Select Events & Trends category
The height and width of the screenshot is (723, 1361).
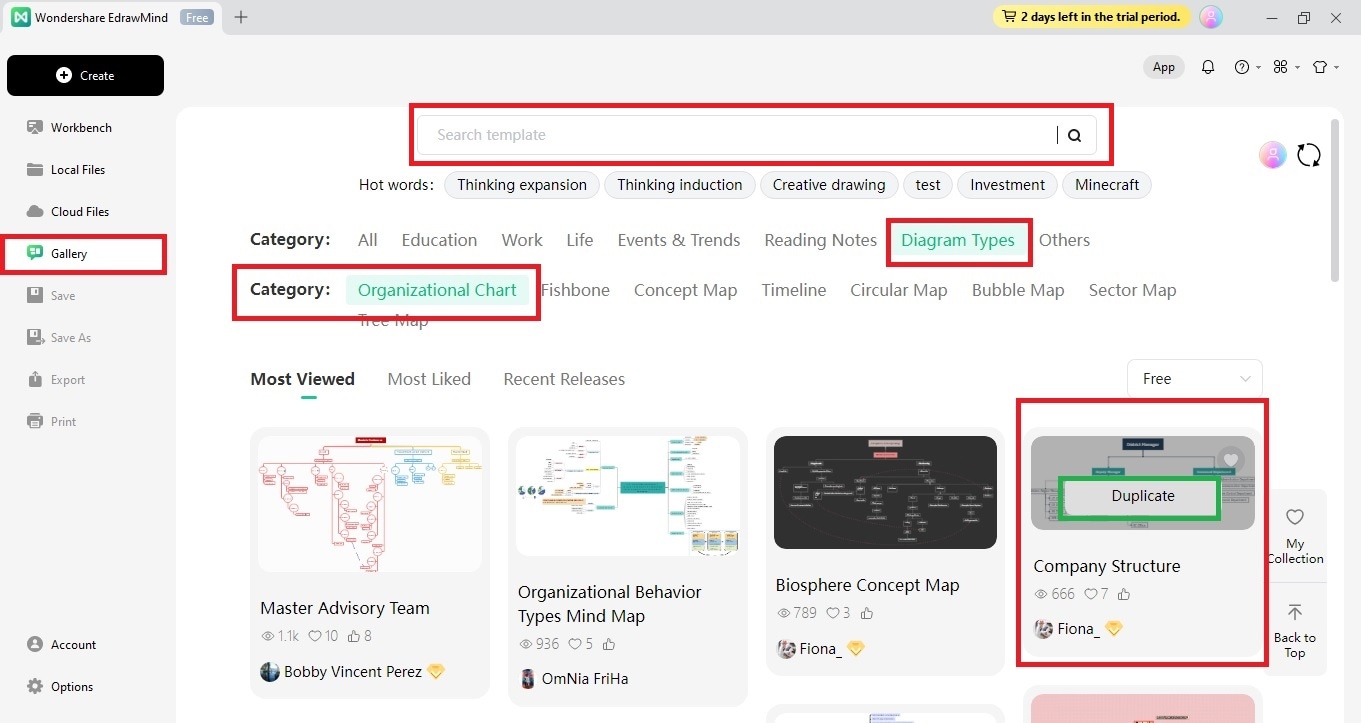click(679, 240)
